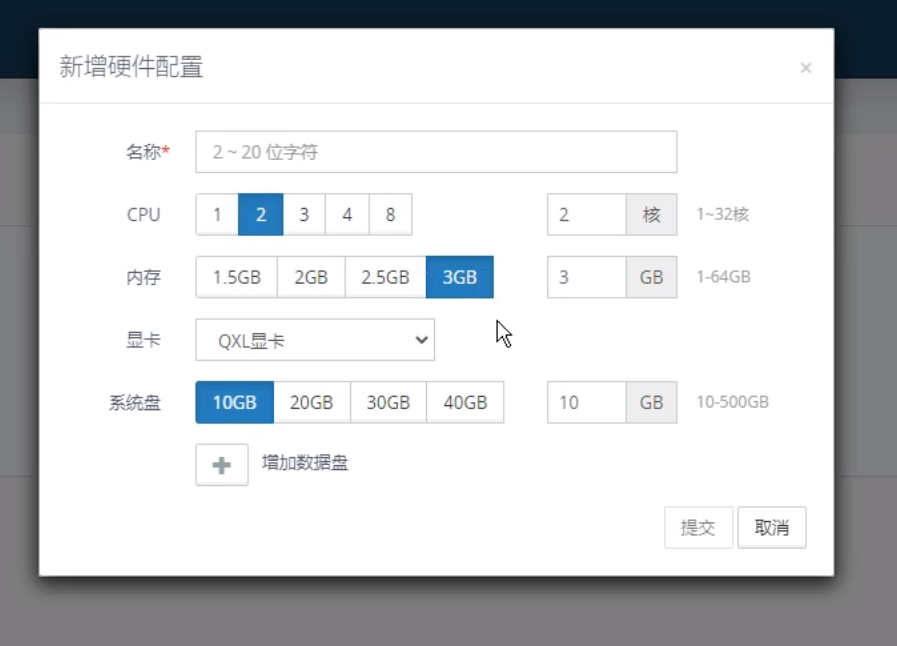The width and height of the screenshot is (897, 646).
Task: Select the 3GB memory button
Action: [x=460, y=278]
